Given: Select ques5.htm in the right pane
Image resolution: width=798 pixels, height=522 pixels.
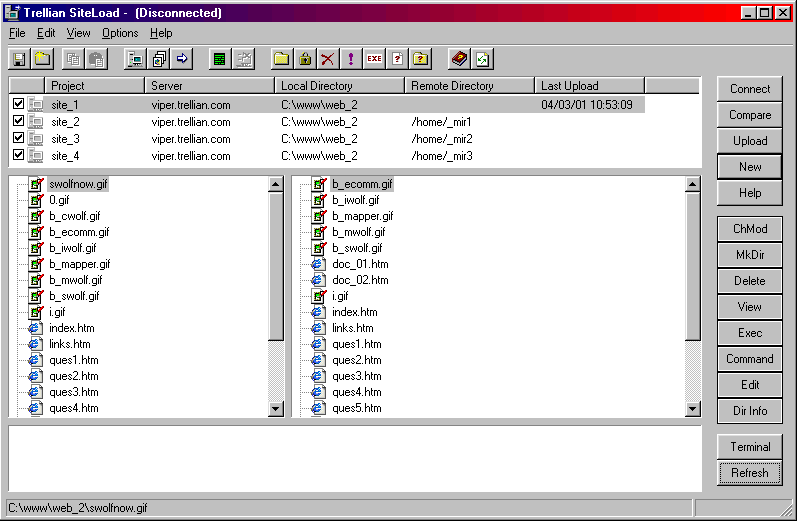Looking at the screenshot, I should [x=357, y=408].
